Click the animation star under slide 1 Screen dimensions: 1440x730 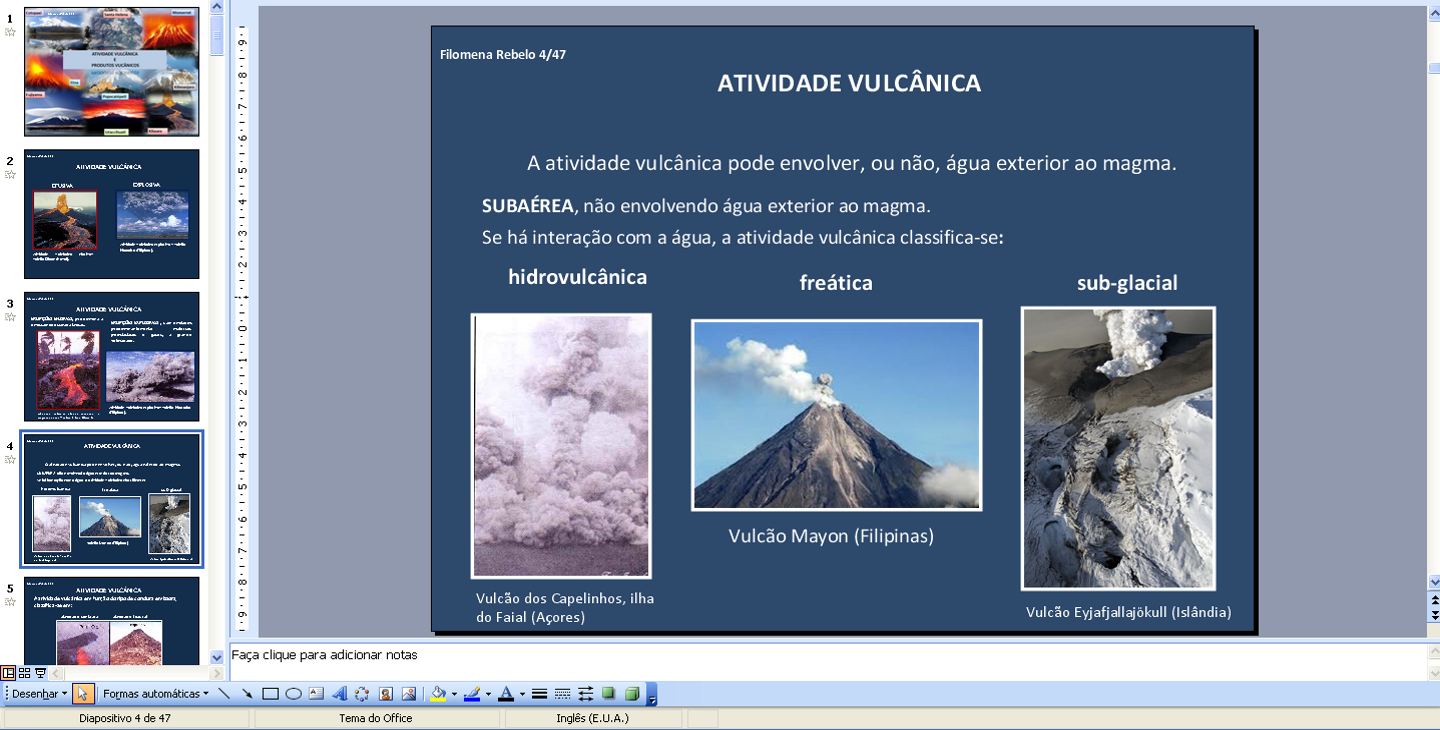(x=10, y=32)
